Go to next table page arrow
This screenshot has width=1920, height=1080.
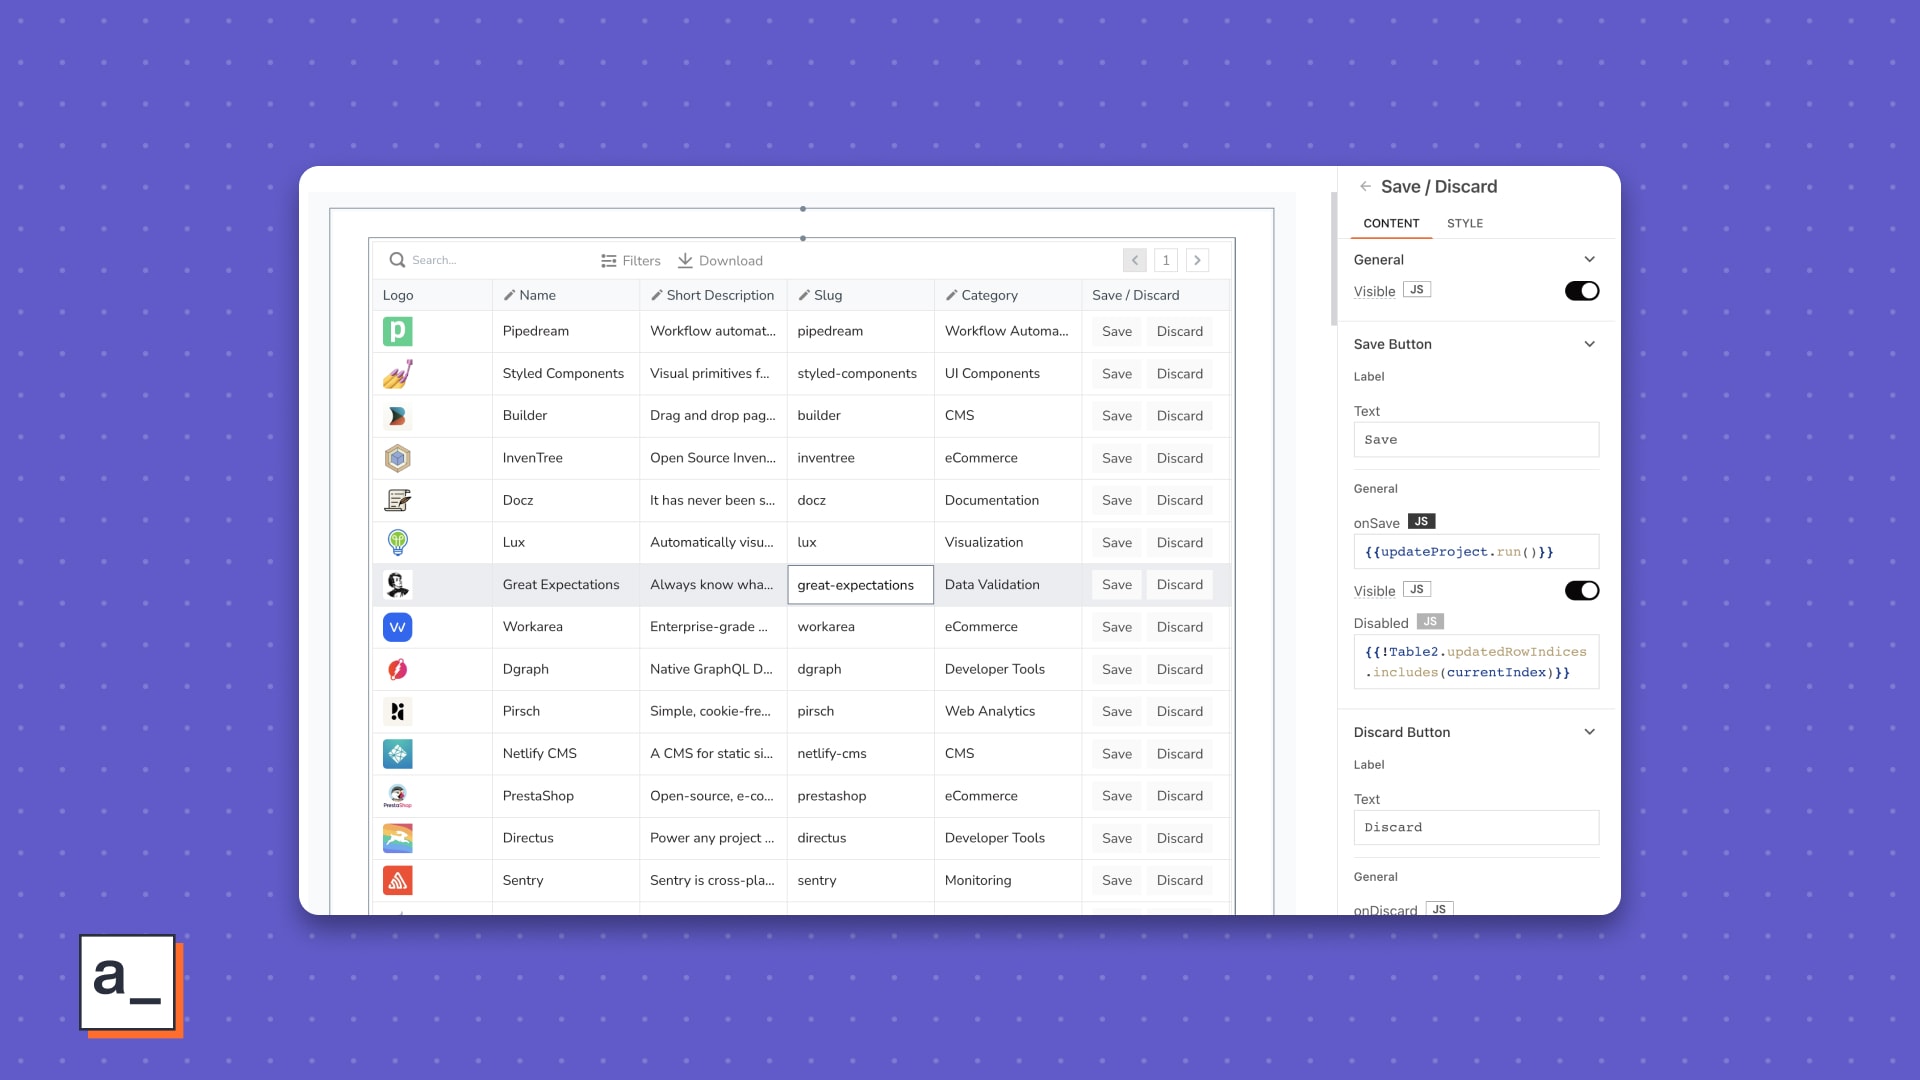tap(1197, 261)
